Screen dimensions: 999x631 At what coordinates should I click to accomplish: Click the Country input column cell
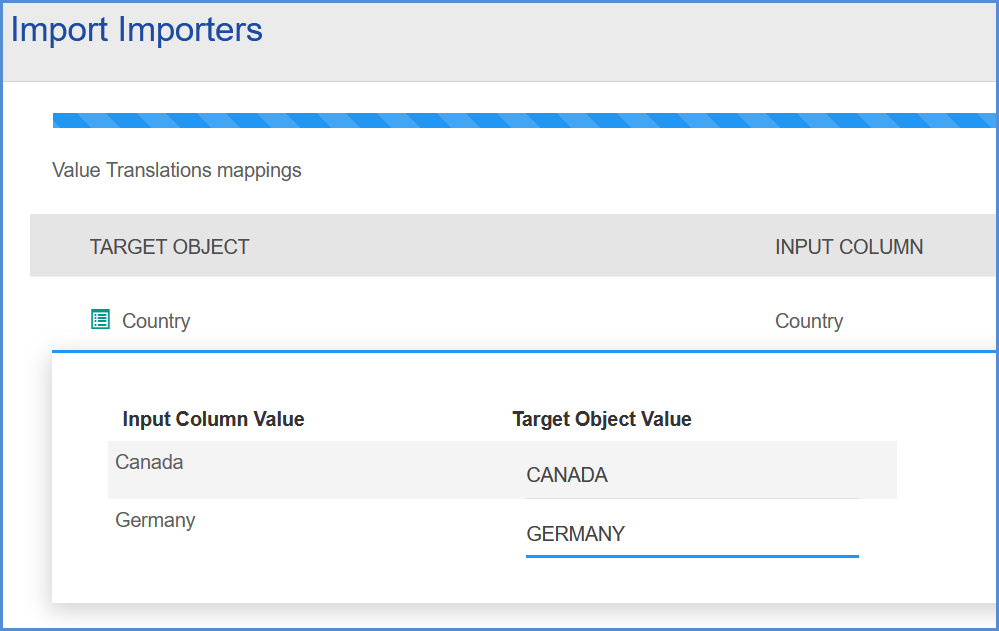(809, 321)
